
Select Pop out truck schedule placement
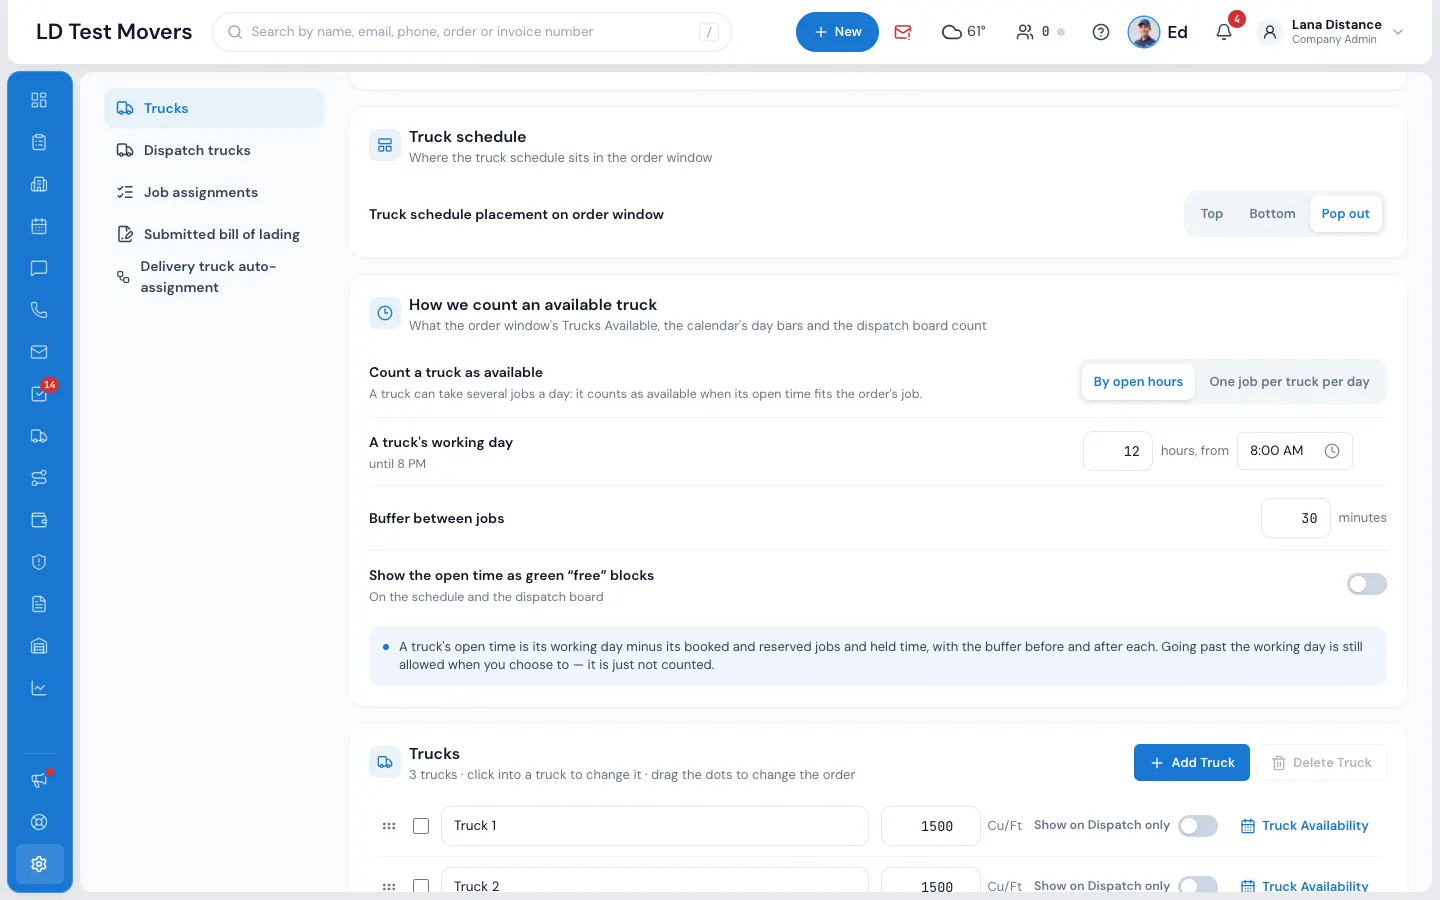pos(1346,214)
